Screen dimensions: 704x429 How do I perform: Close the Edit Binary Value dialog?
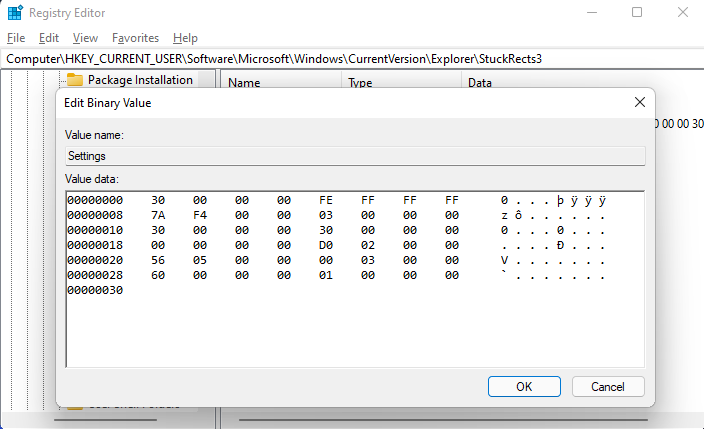pos(639,103)
